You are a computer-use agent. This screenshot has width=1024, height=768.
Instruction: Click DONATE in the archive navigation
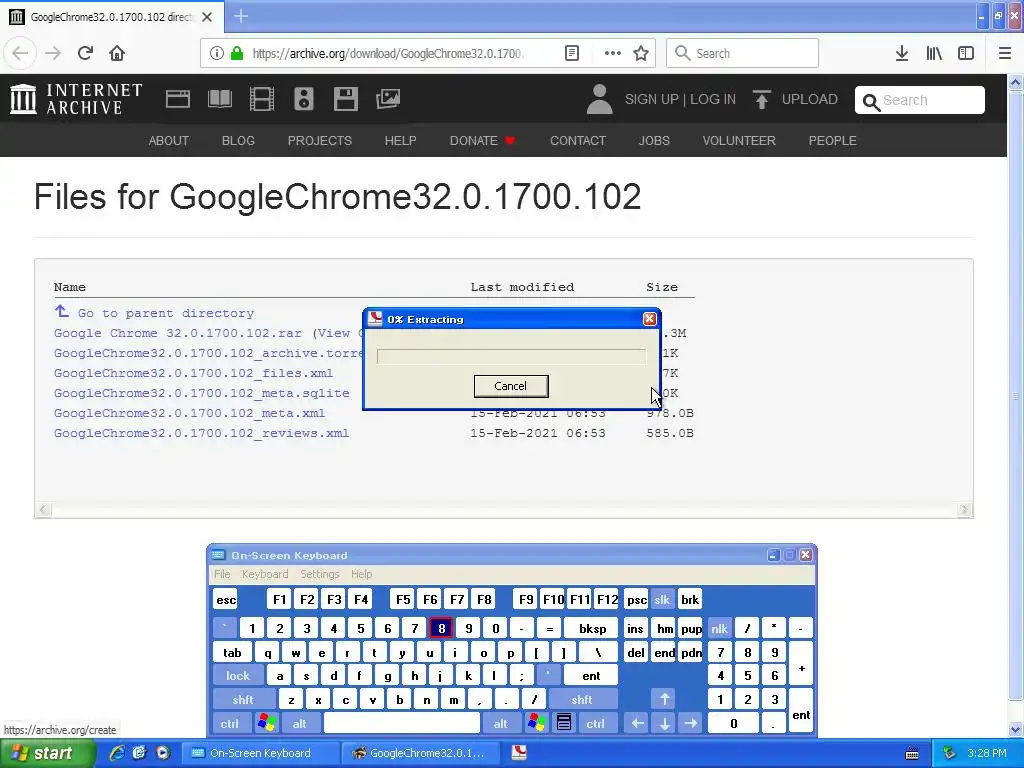[x=481, y=140]
